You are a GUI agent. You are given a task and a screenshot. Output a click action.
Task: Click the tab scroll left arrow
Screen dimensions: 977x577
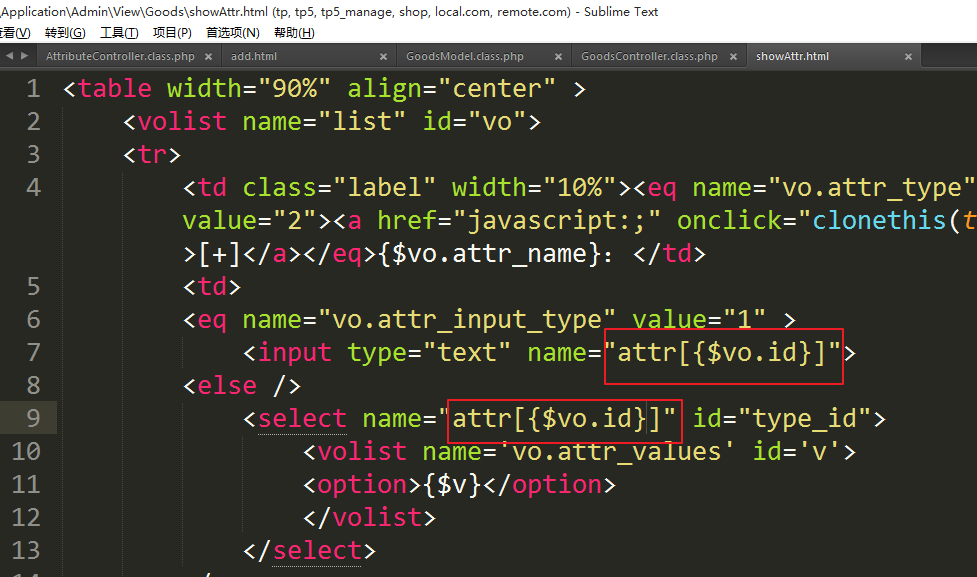tap(9, 56)
